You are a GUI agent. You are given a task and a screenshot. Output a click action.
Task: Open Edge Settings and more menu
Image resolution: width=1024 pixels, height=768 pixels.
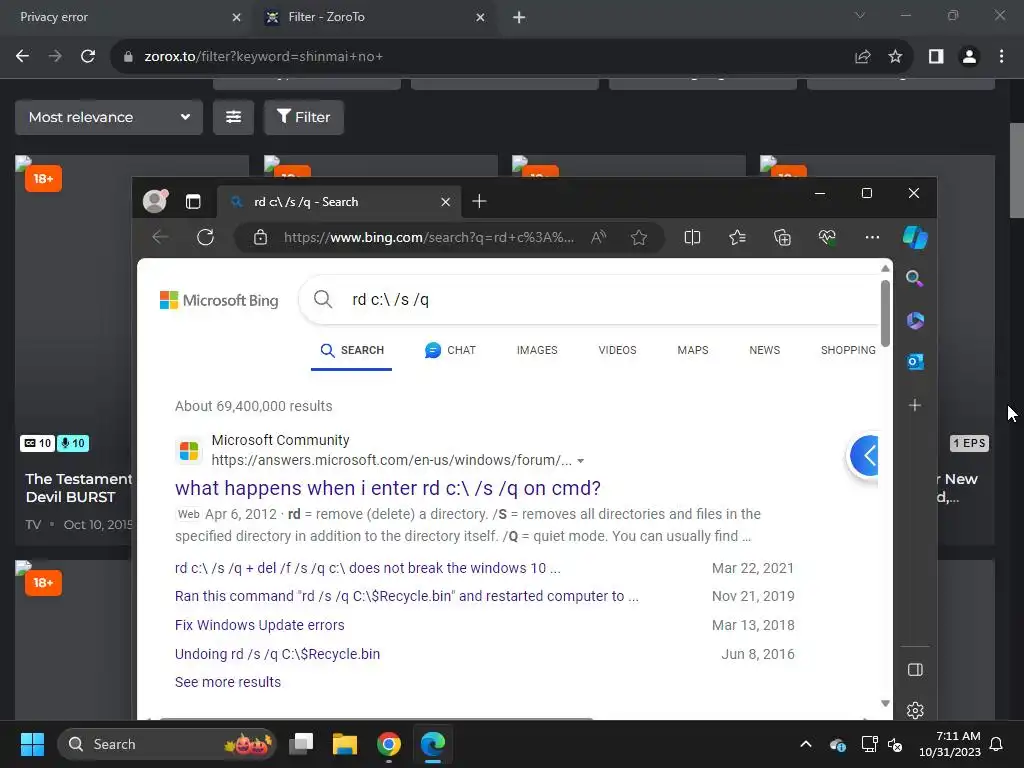coord(872,237)
